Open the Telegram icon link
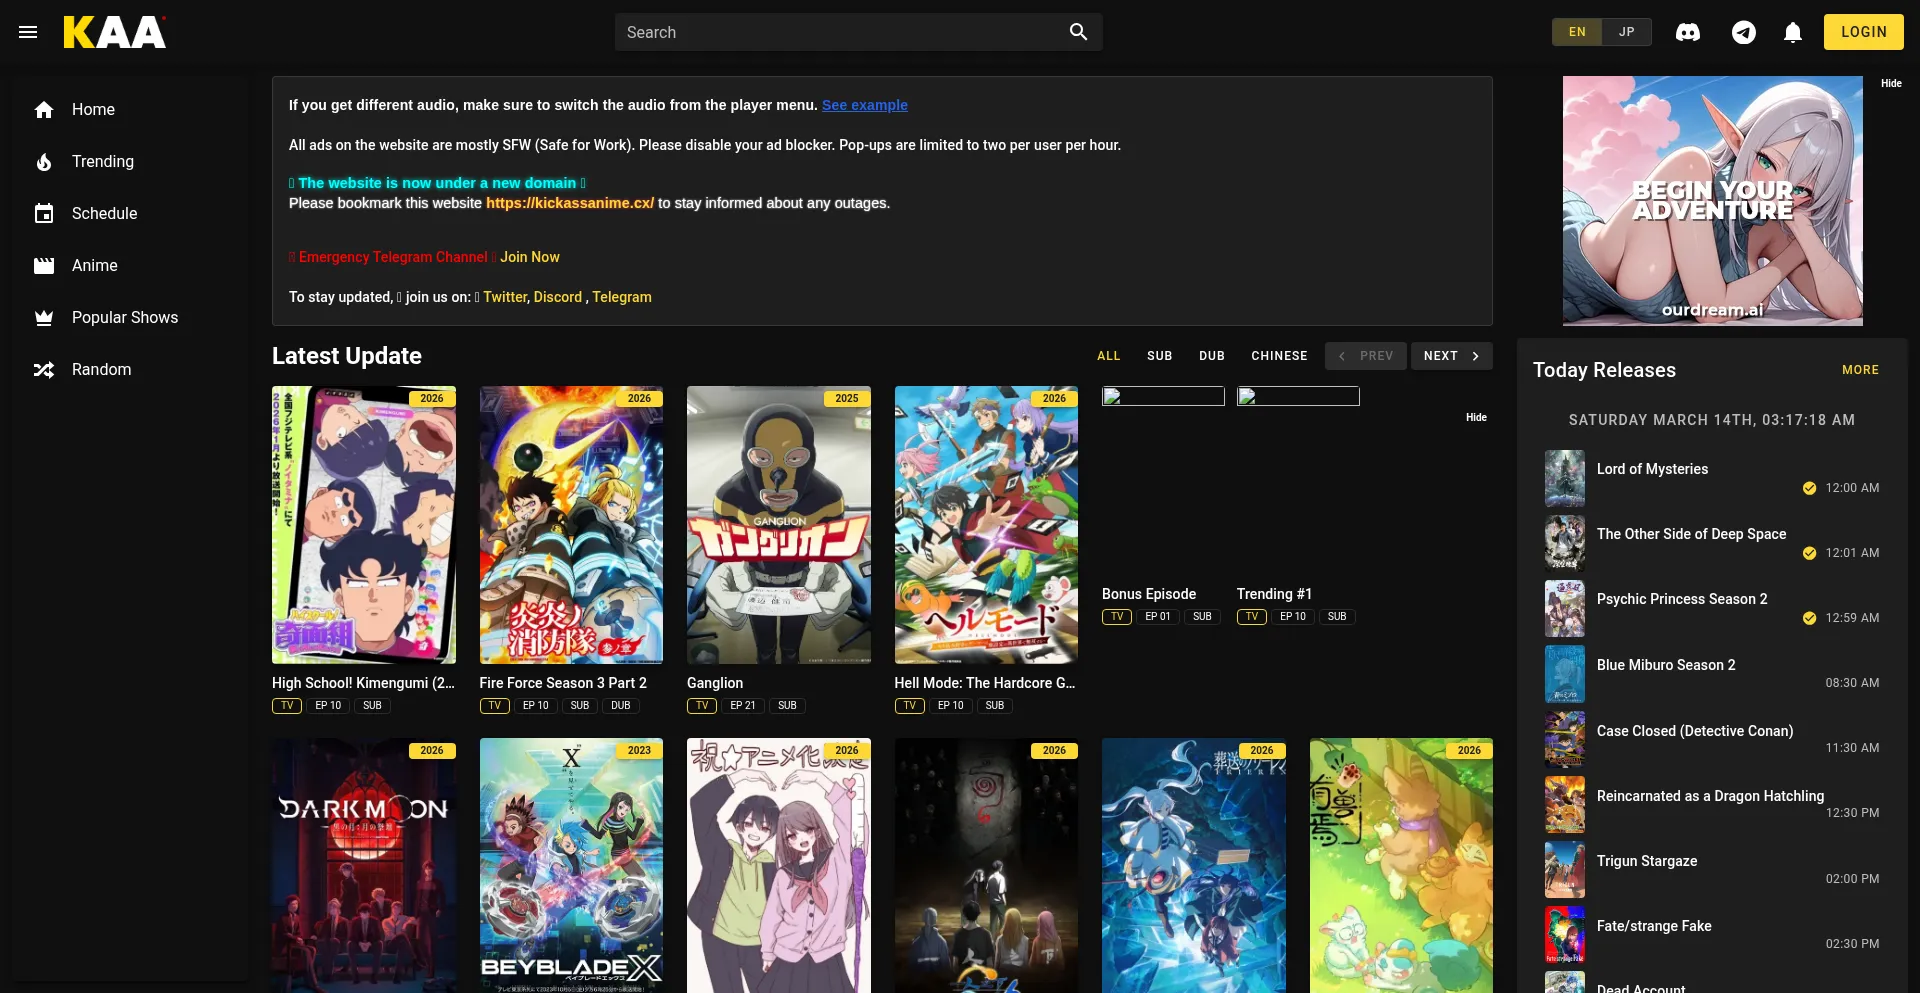This screenshot has width=1920, height=993. point(1744,32)
